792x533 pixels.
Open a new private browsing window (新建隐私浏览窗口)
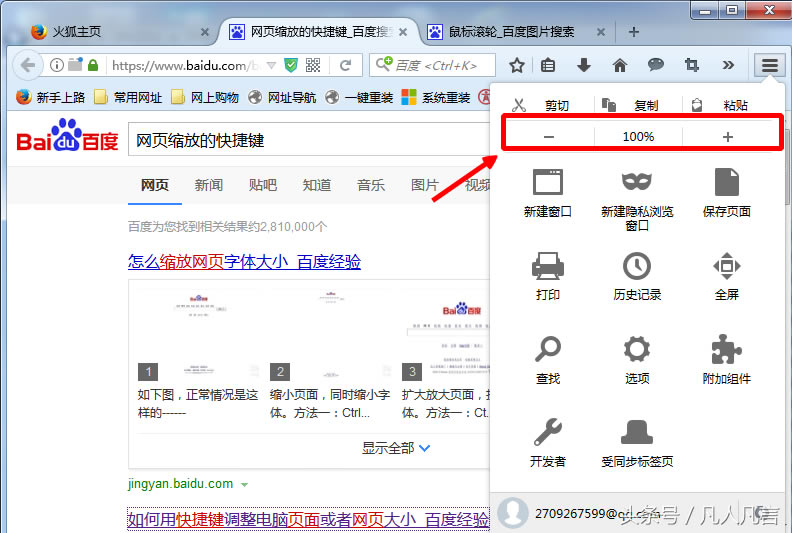[637, 182]
